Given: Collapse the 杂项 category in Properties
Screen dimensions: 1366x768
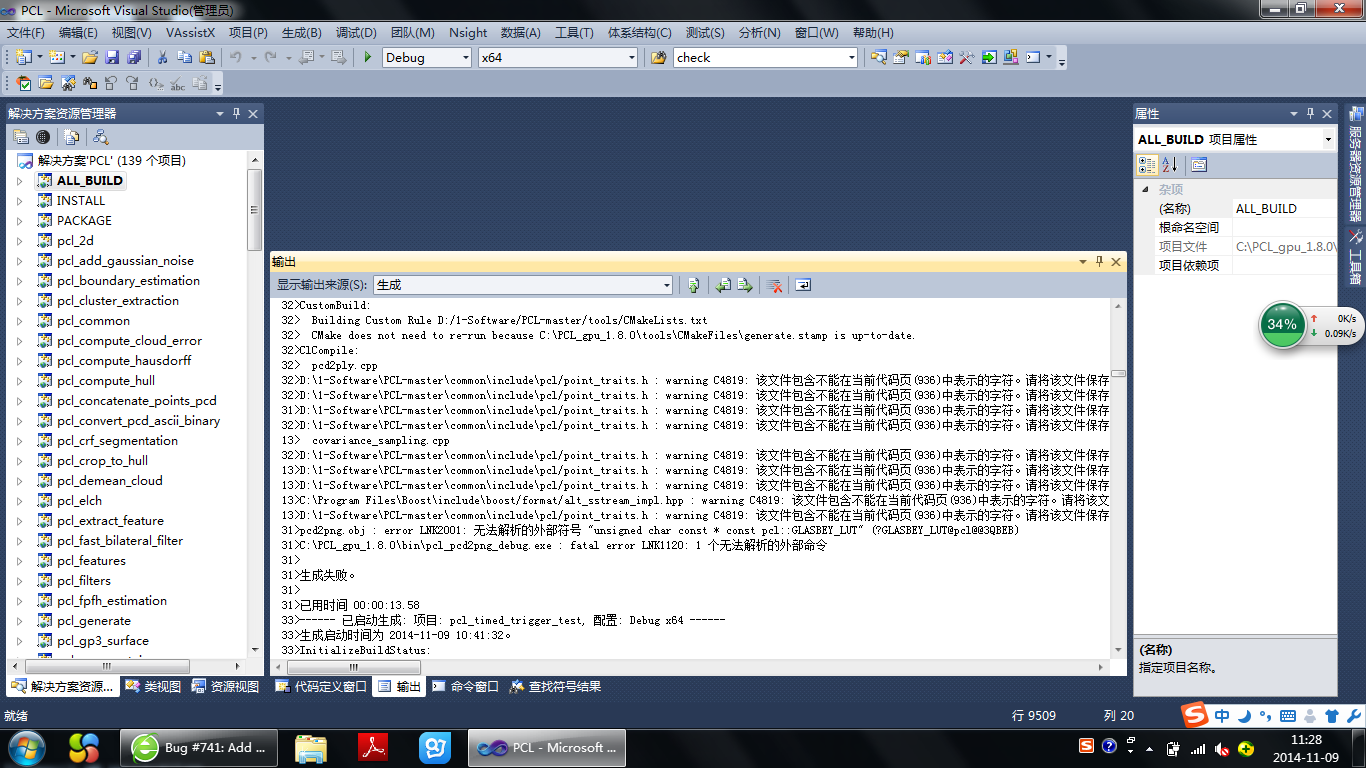Looking at the screenshot, I should point(1145,189).
